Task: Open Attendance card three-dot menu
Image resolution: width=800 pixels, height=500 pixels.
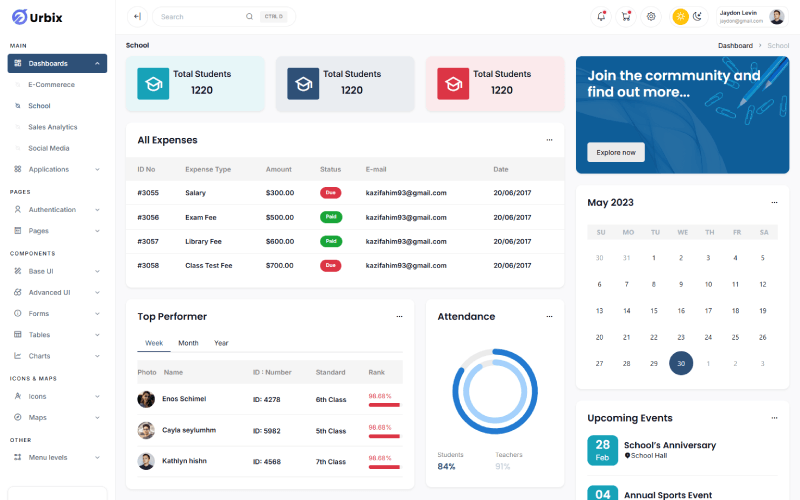Action: (549, 316)
